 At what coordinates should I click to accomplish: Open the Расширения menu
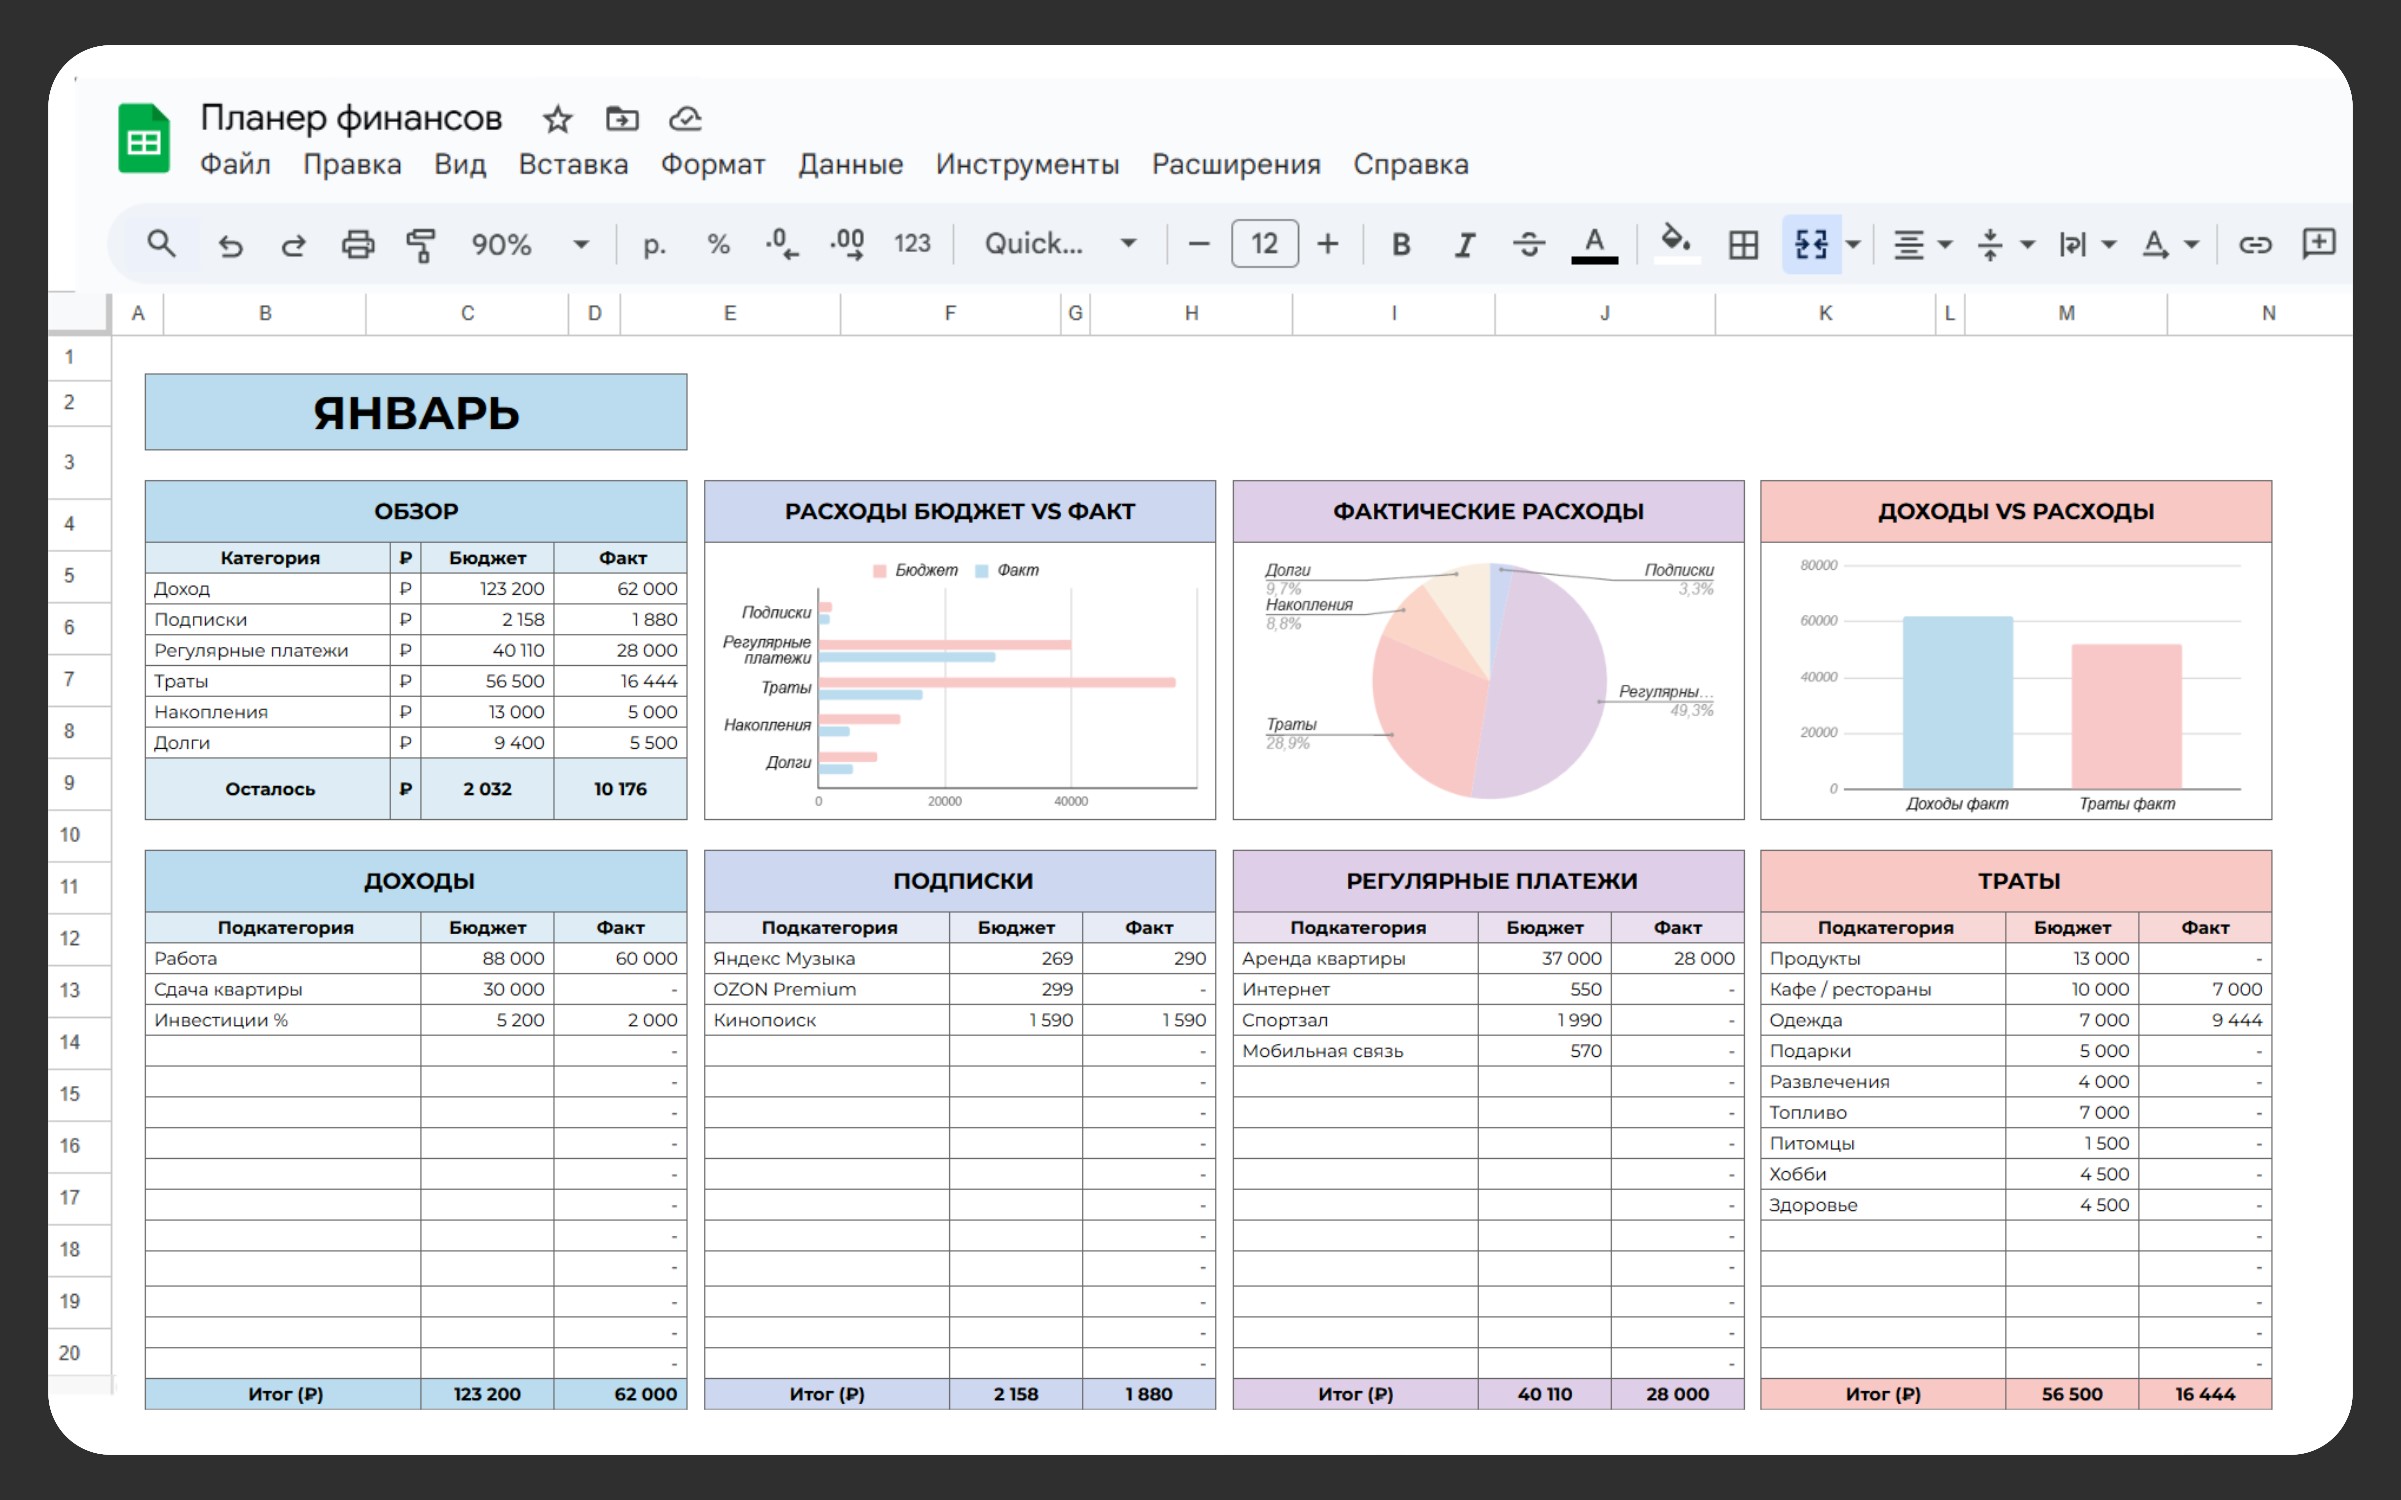pos(1236,164)
